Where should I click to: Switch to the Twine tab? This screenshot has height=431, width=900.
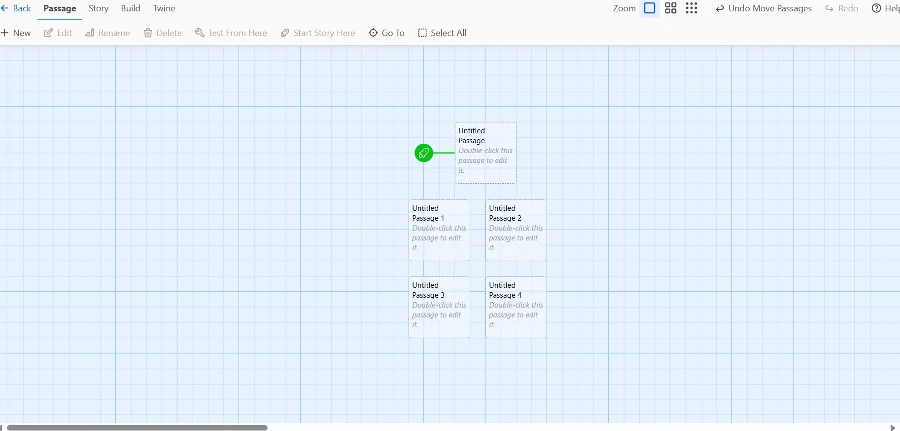(x=164, y=8)
